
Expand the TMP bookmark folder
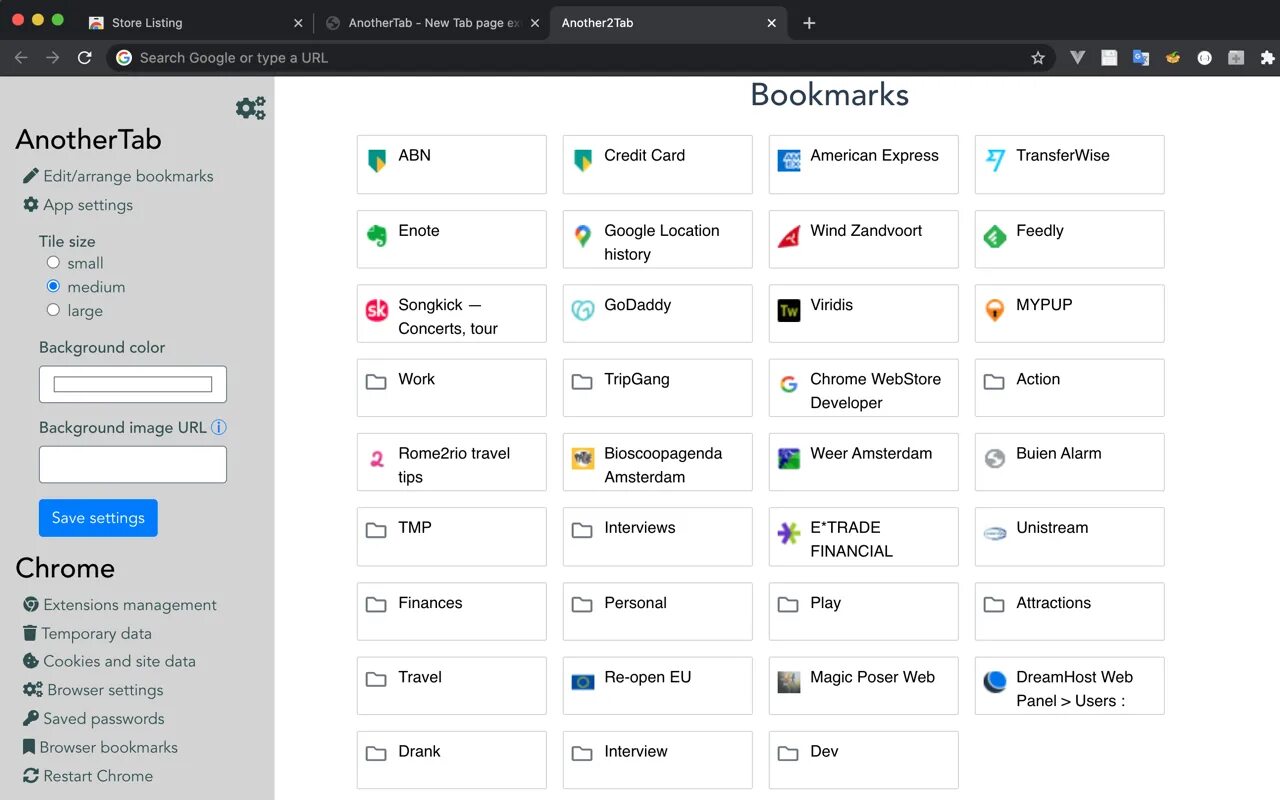452,537
